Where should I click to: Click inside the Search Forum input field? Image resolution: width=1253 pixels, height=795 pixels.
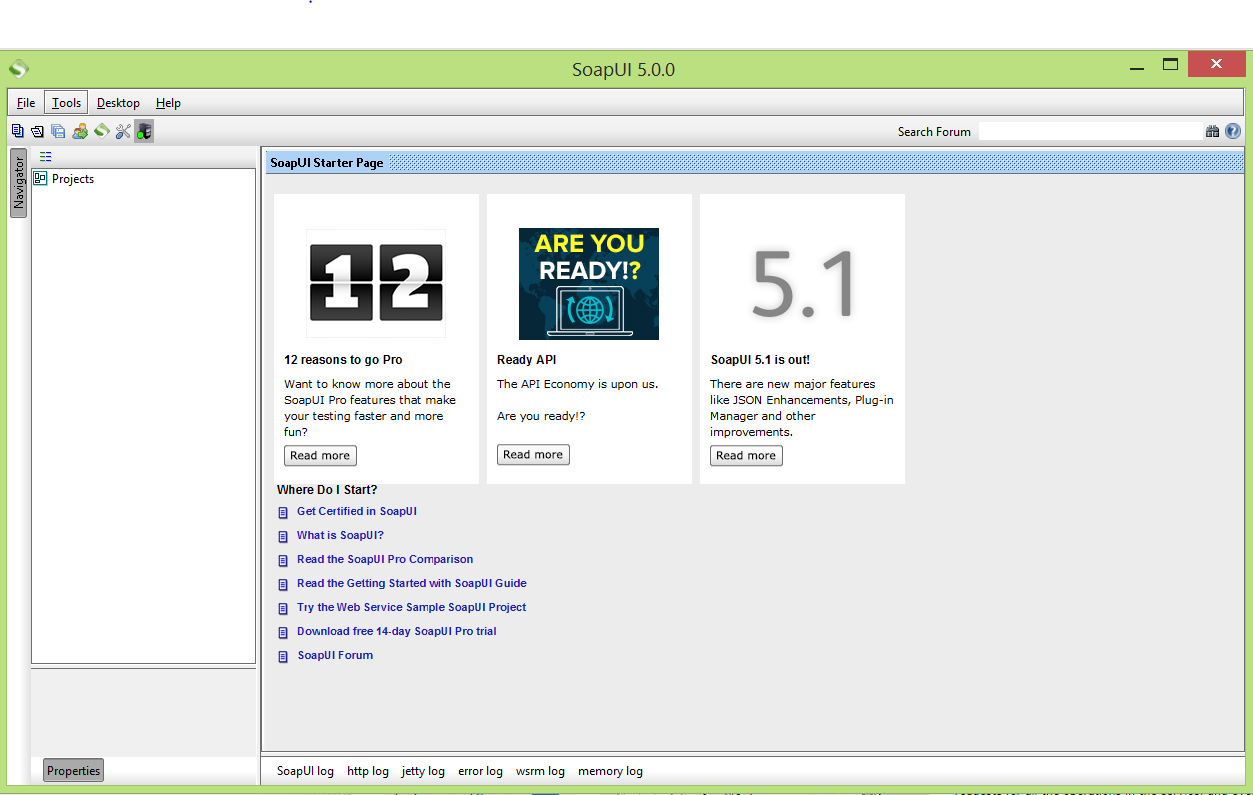[x=1090, y=130]
